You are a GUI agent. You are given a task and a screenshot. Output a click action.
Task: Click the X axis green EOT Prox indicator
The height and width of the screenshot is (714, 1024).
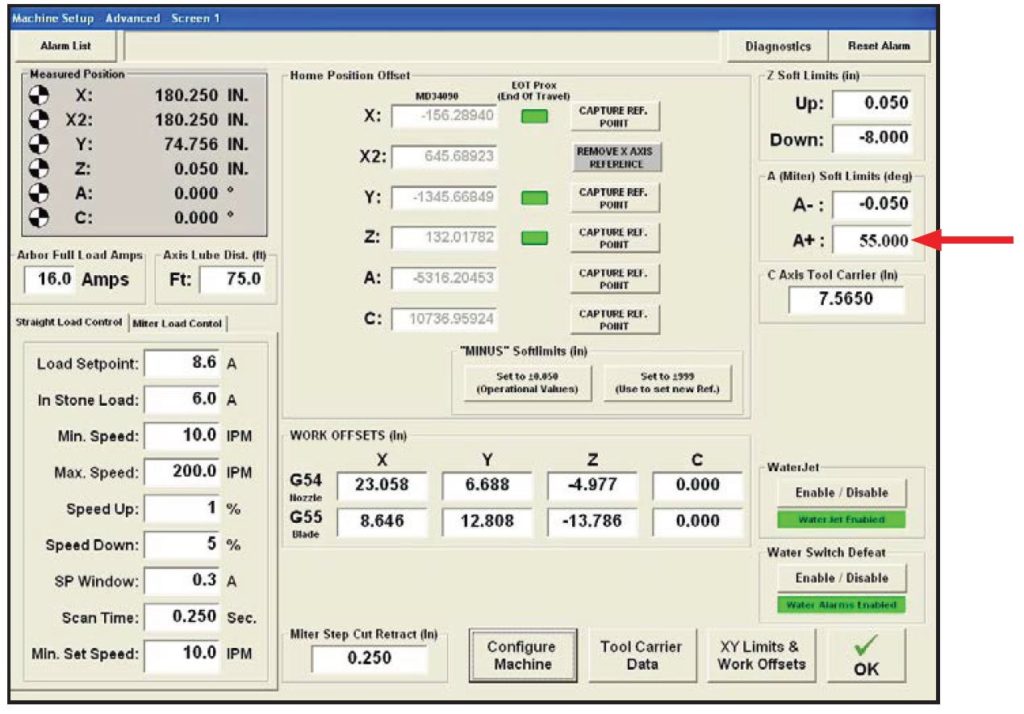tap(534, 116)
